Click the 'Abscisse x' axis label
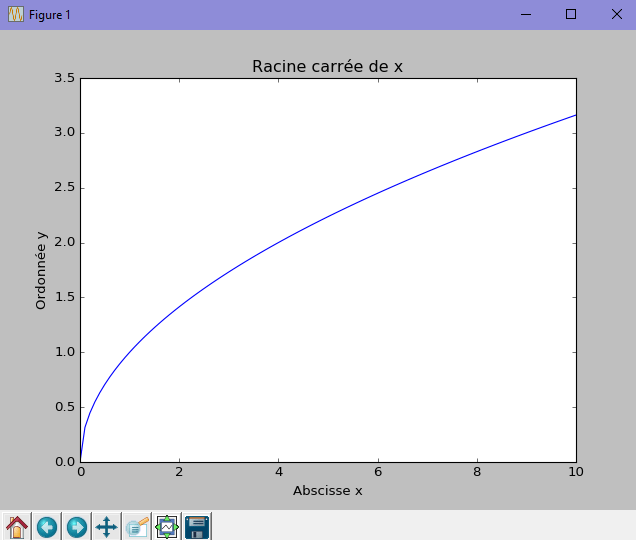 click(x=327, y=491)
